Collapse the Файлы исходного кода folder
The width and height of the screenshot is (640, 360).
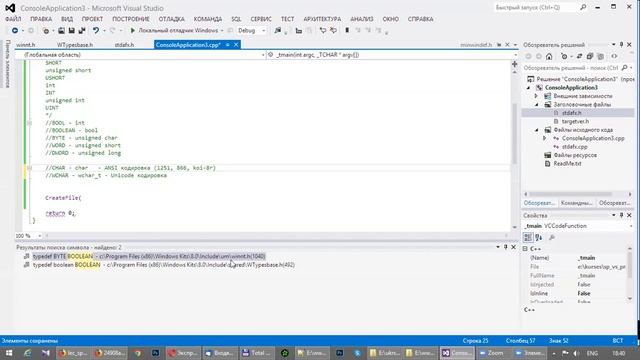point(537,130)
